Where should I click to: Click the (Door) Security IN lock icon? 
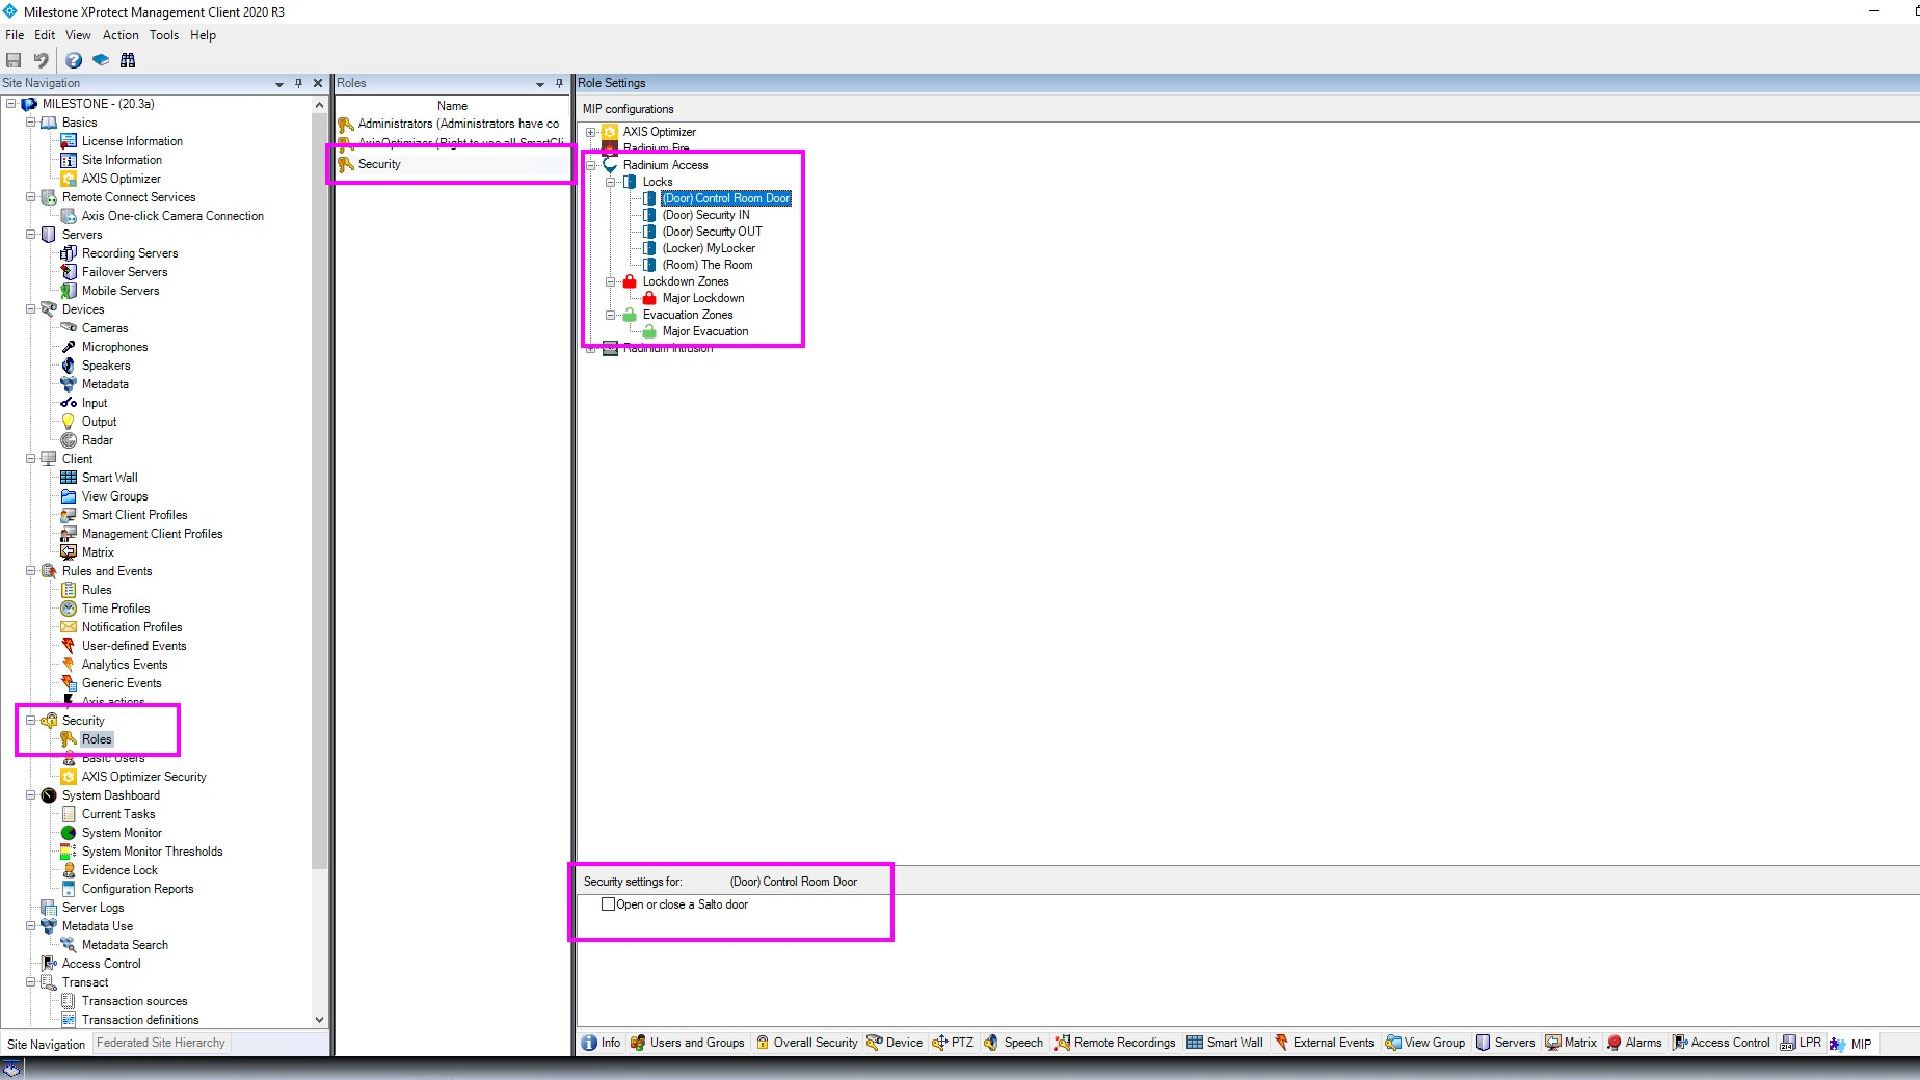point(650,215)
